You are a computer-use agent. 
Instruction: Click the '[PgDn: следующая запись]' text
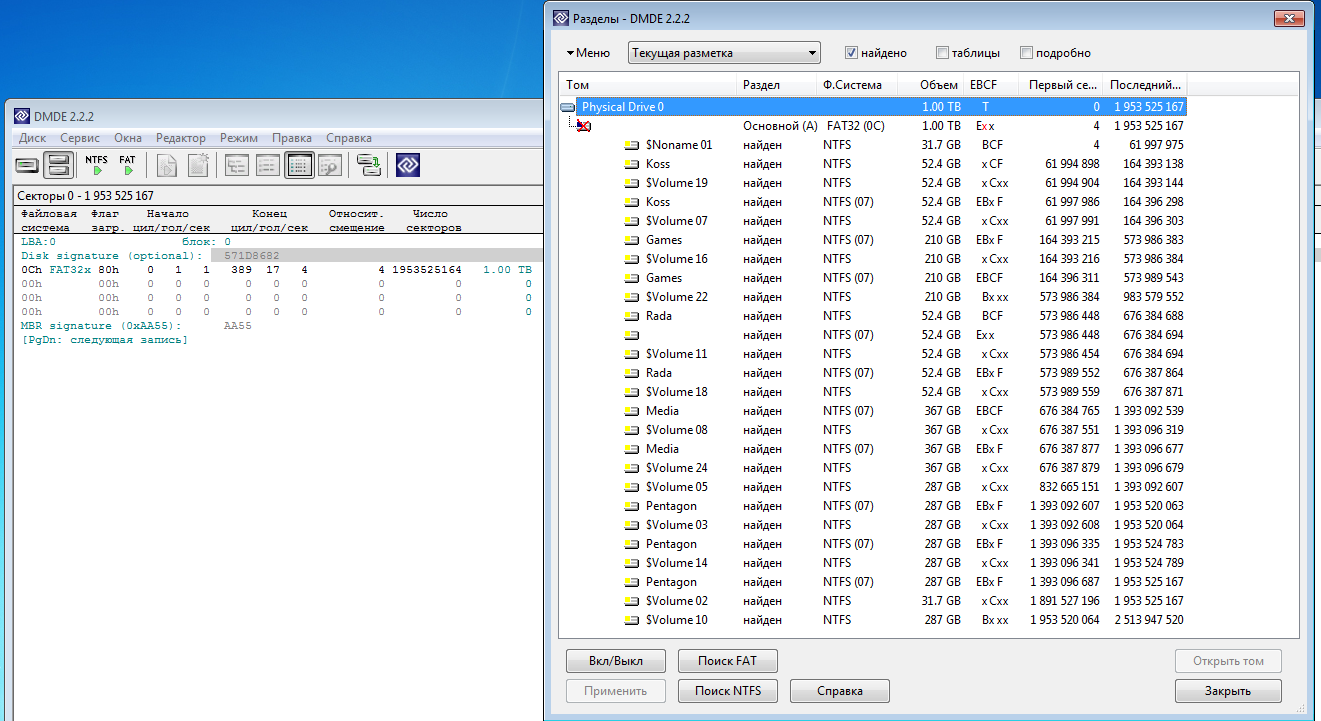click(104, 340)
